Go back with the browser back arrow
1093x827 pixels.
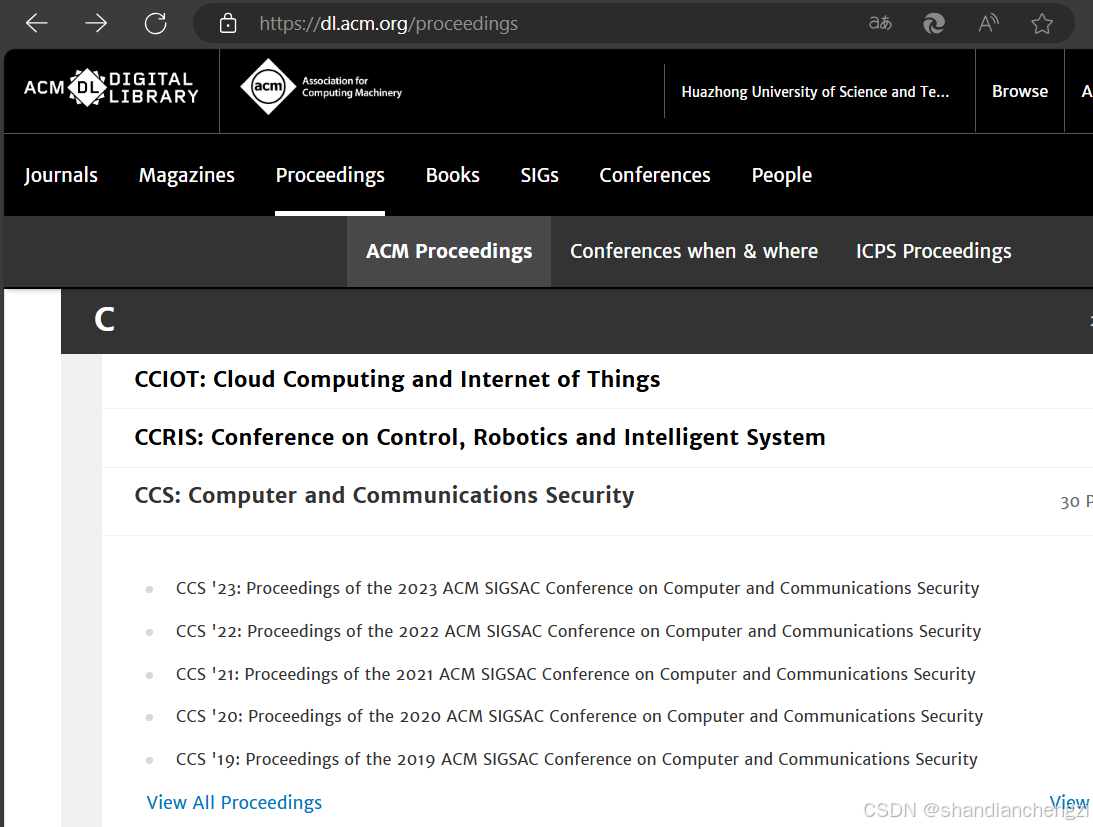click(36, 24)
